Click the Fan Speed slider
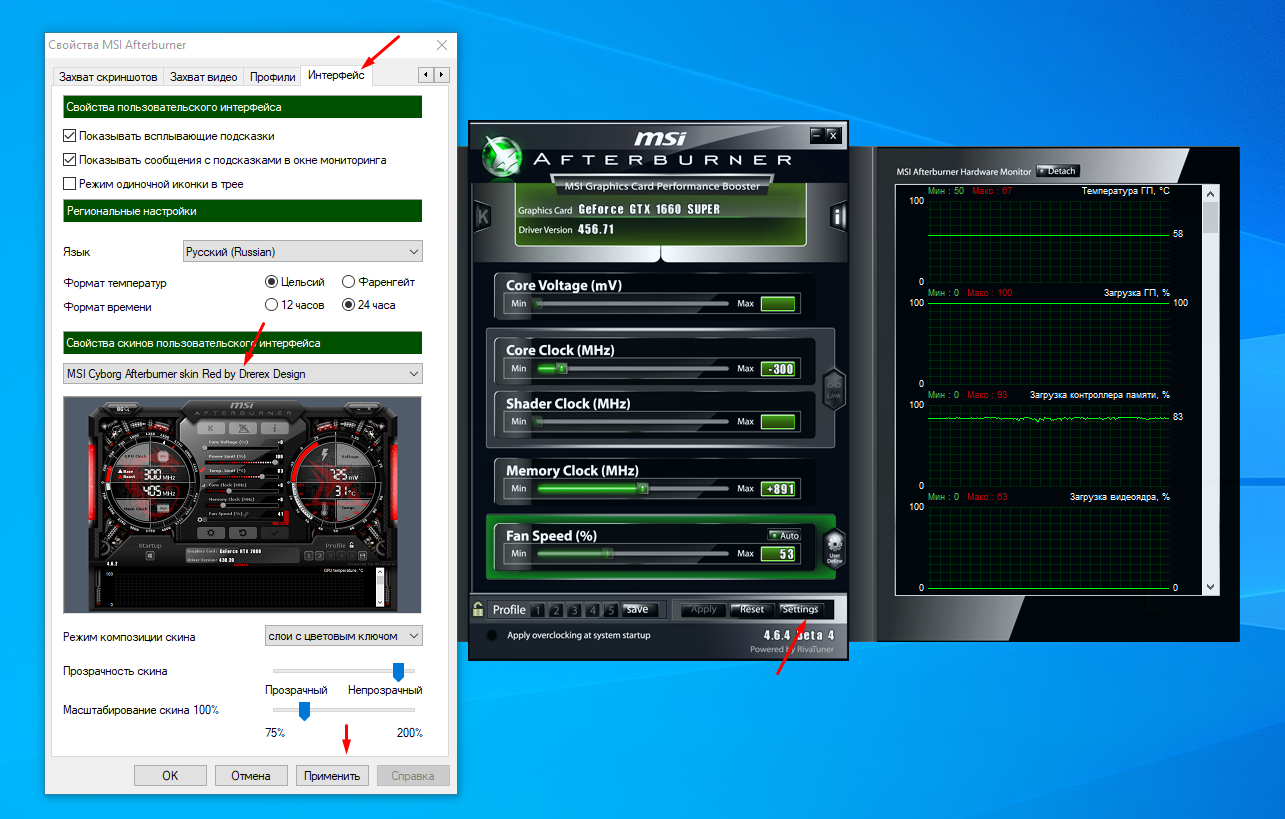 [633, 553]
